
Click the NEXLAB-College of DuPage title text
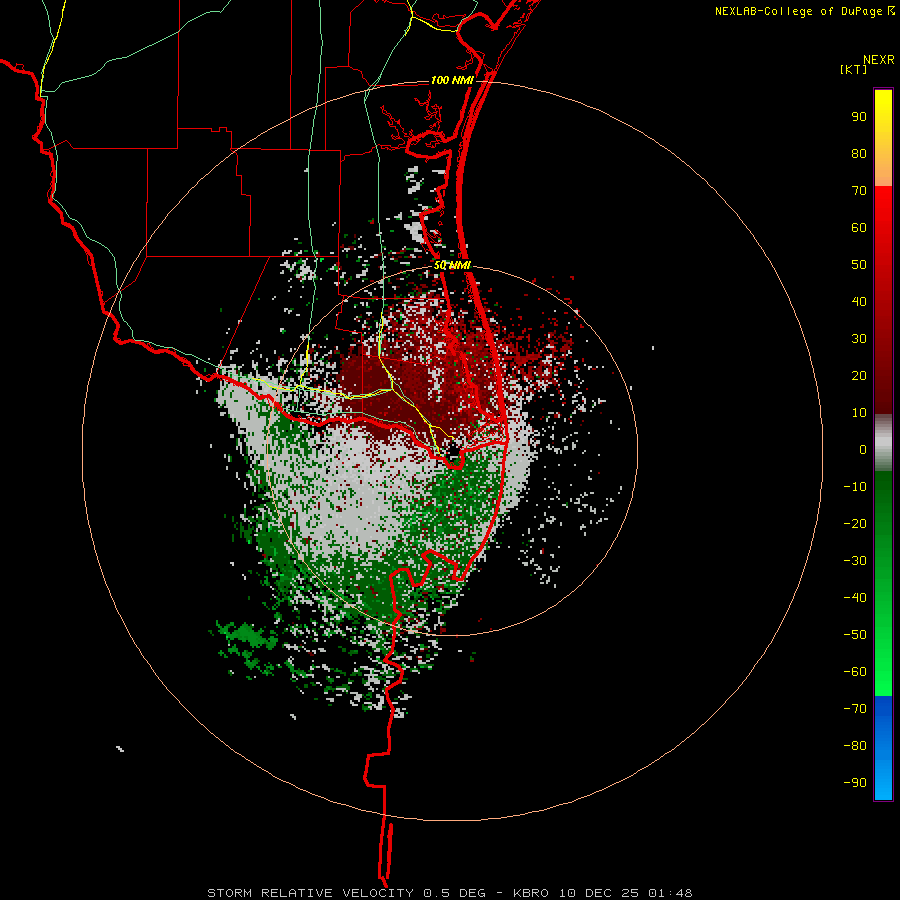(x=799, y=11)
